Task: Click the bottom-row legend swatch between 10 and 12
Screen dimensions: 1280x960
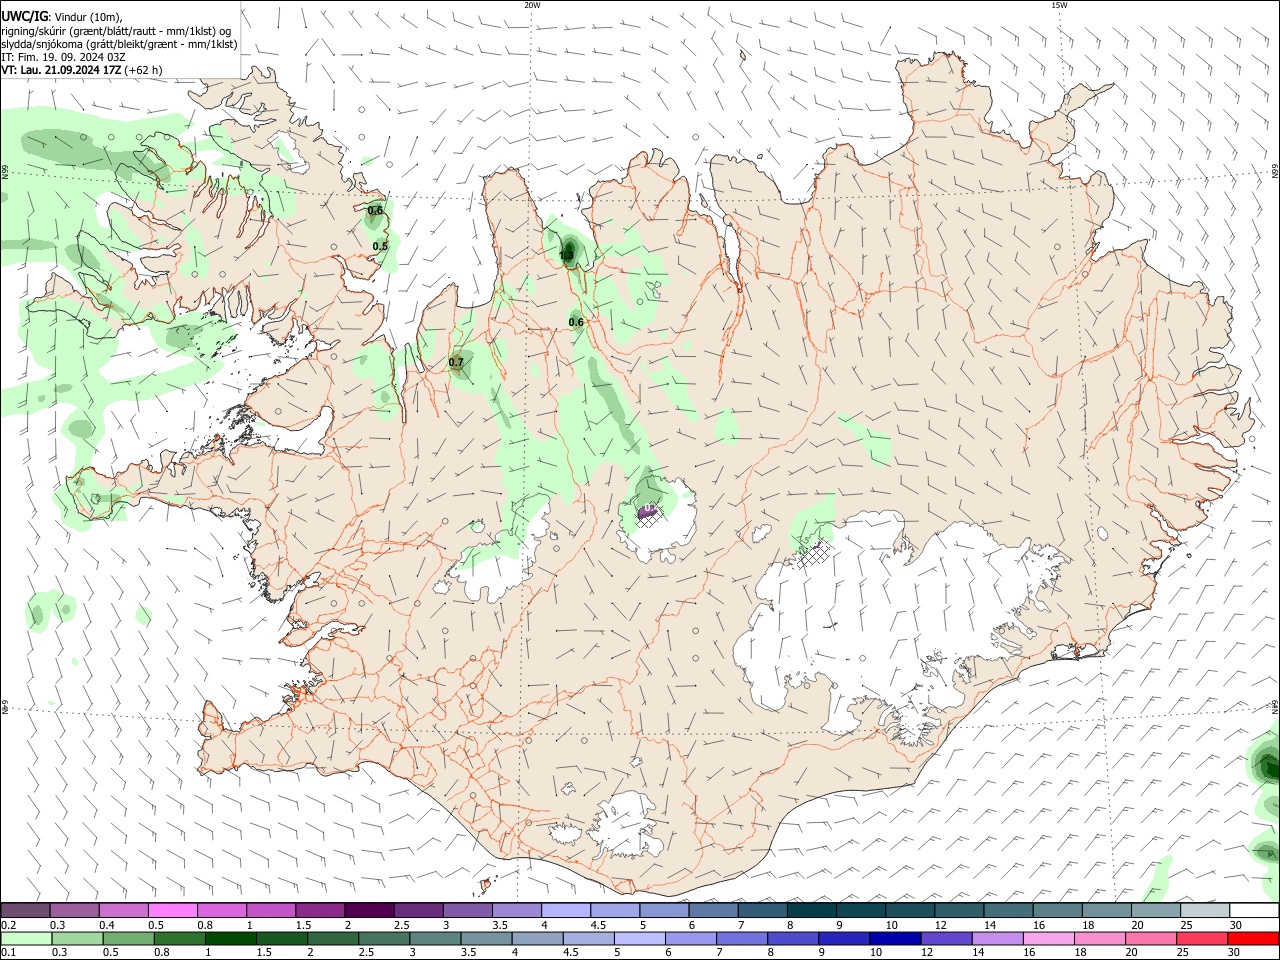Action: point(895,938)
